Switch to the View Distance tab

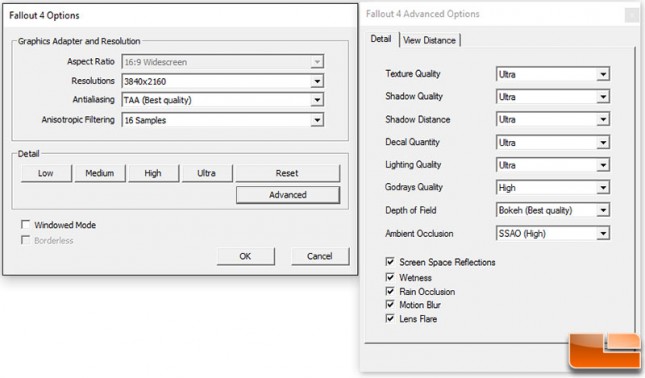point(429,40)
